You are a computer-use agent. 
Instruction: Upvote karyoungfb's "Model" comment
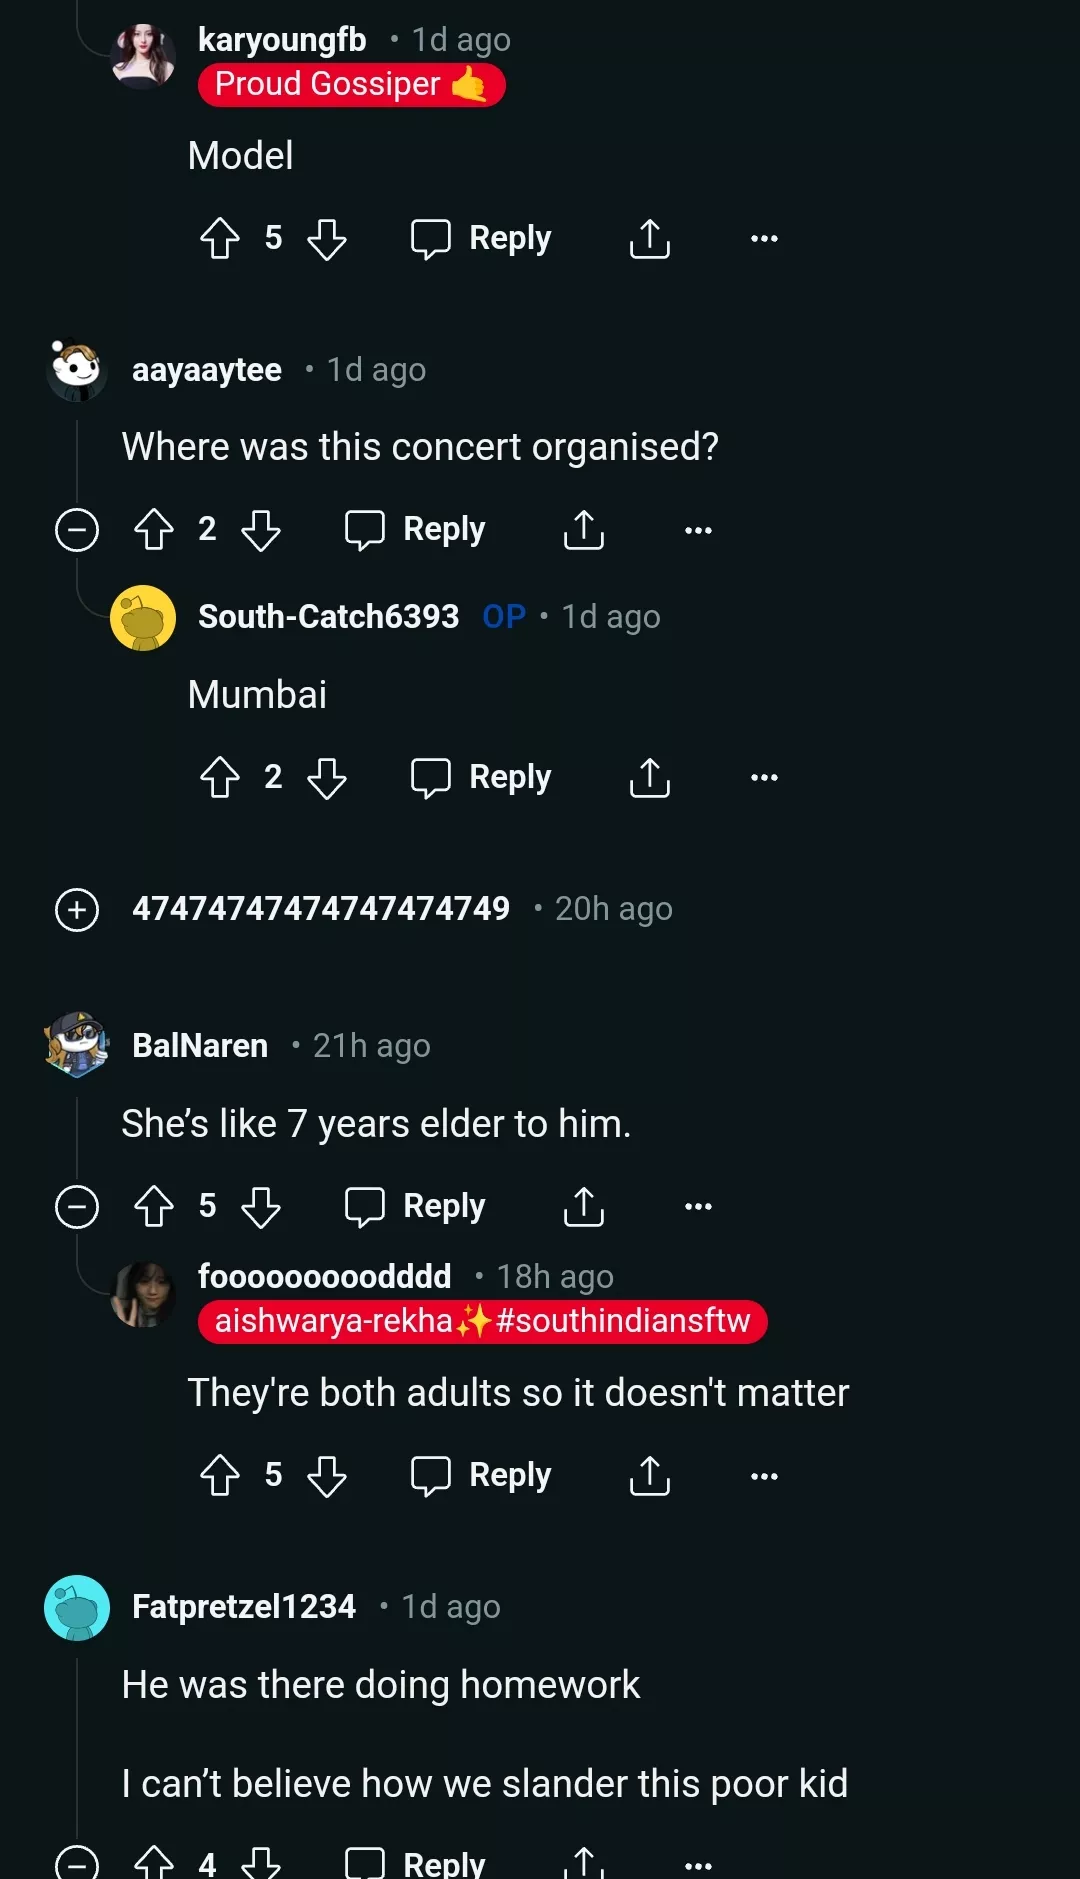pyautogui.click(x=220, y=239)
